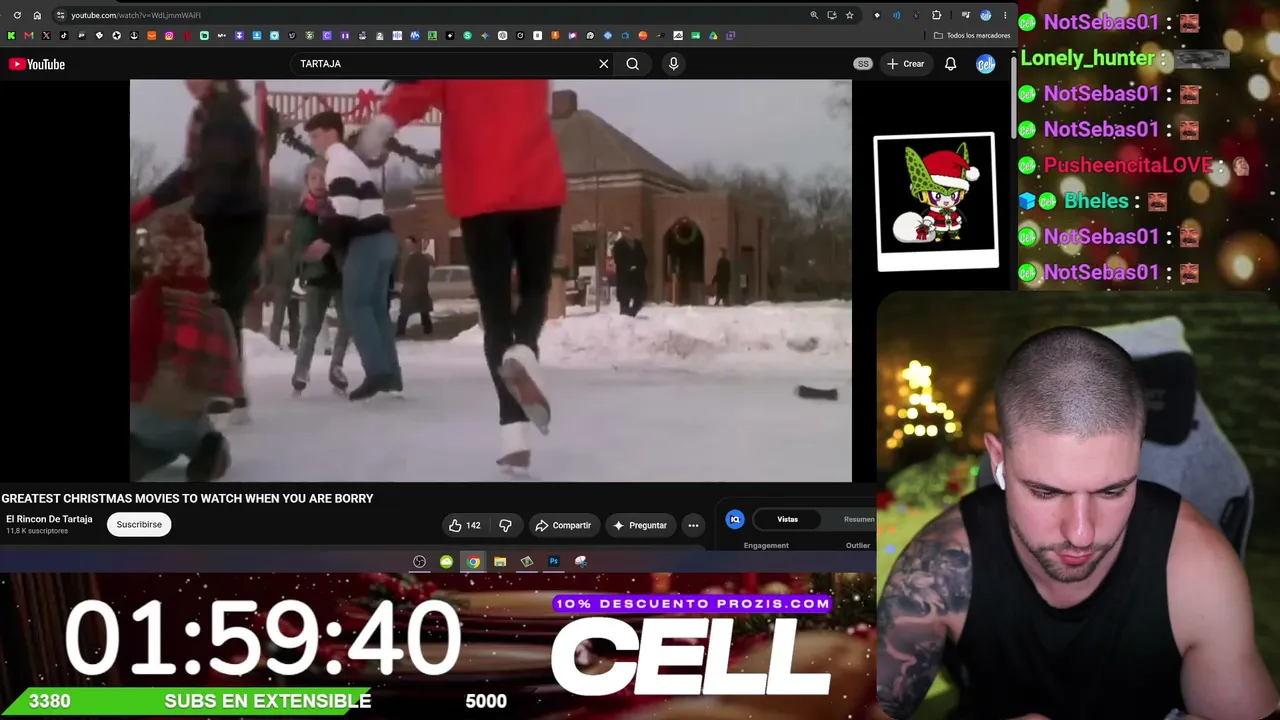This screenshot has height=720, width=1280.
Task: Open YouTube notifications bell
Action: click(951, 64)
